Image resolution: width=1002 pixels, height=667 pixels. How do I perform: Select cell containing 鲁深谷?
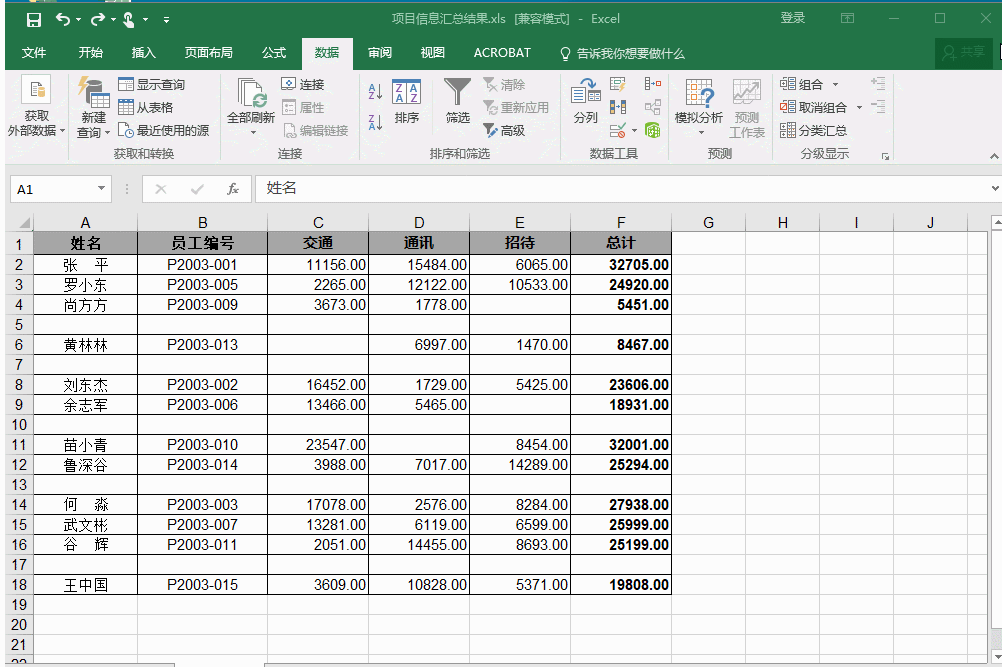tap(86, 465)
